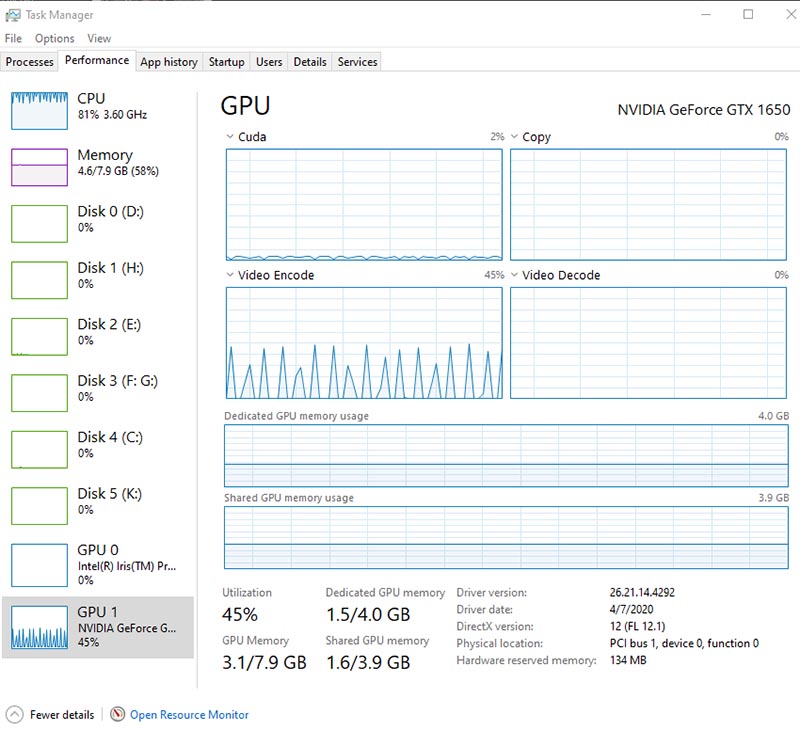
Task: Click the PCI bus 1 physical location value
Action: click(x=684, y=643)
